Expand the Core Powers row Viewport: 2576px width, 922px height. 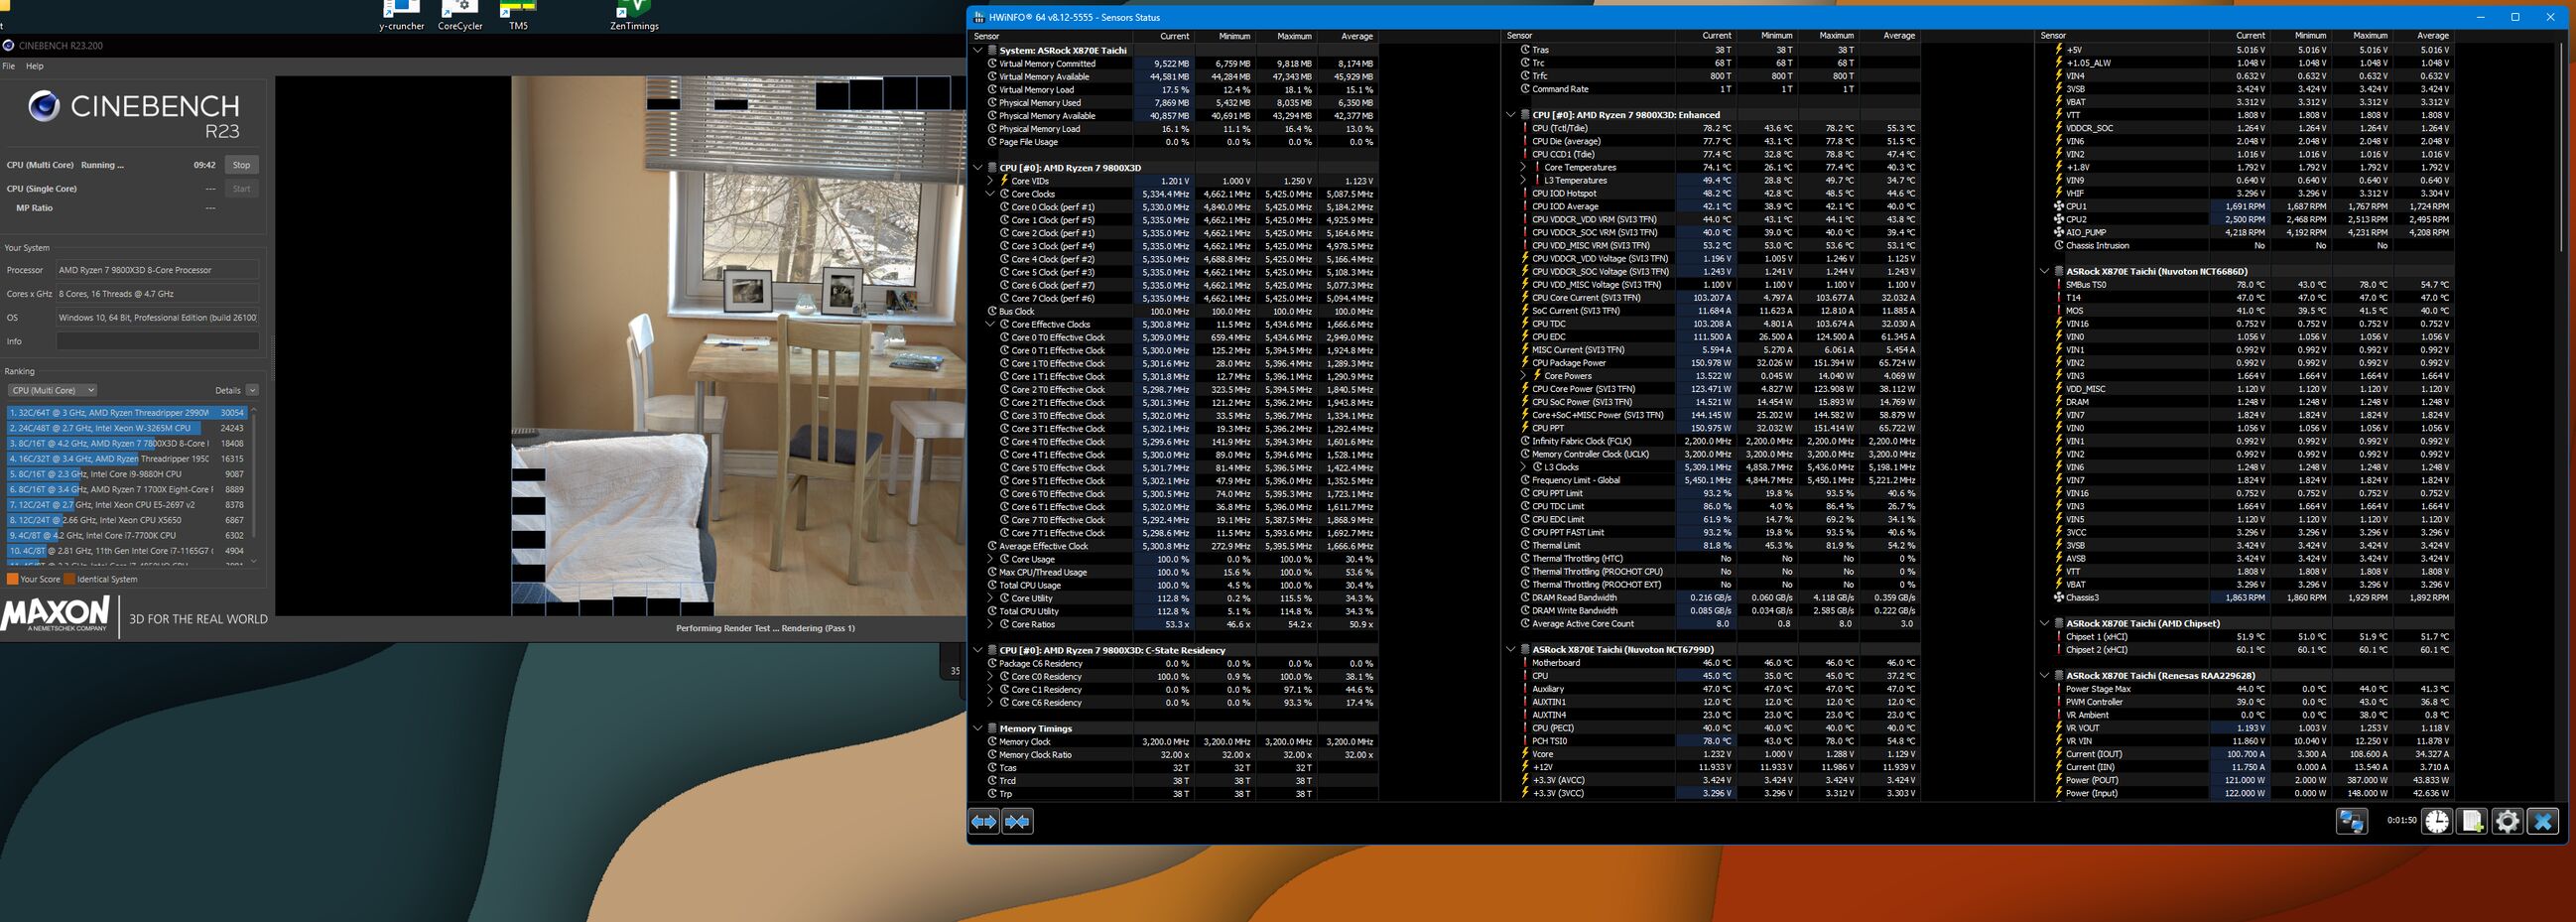click(x=1524, y=376)
